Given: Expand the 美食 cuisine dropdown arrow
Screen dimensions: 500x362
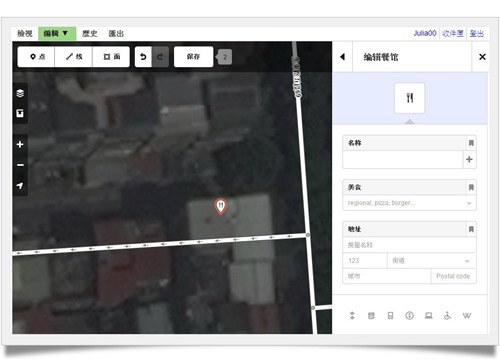Looking at the screenshot, I should coord(469,203).
